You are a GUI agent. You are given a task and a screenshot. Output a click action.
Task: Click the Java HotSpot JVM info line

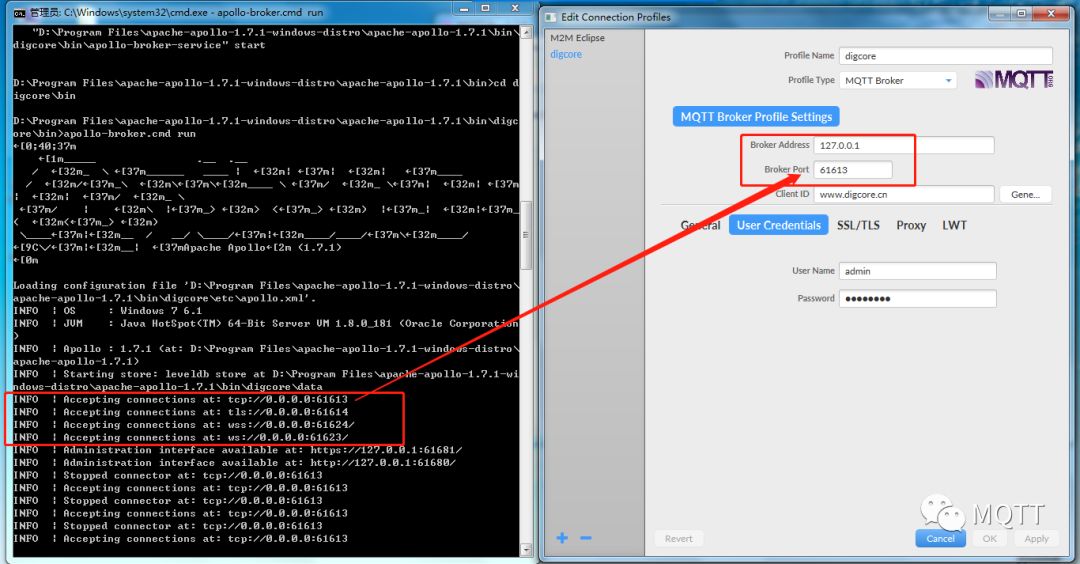coord(266,324)
